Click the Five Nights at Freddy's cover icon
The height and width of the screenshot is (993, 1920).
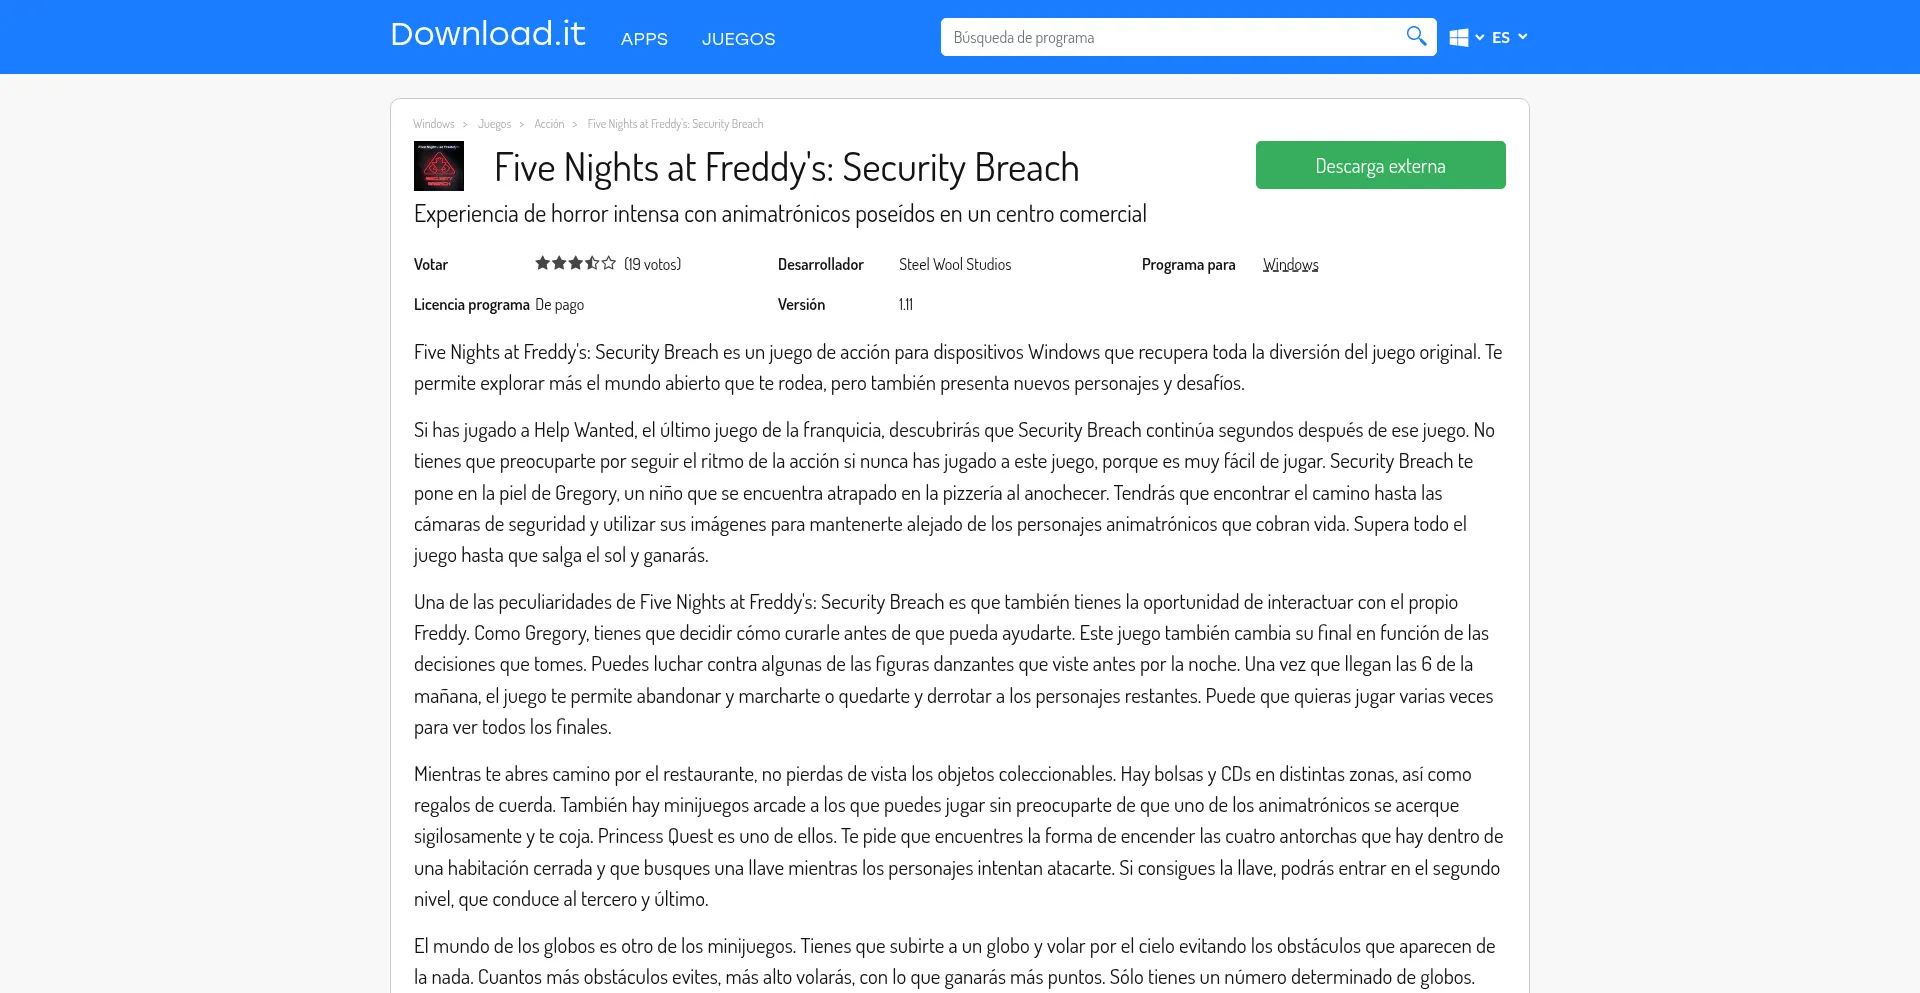click(x=439, y=165)
